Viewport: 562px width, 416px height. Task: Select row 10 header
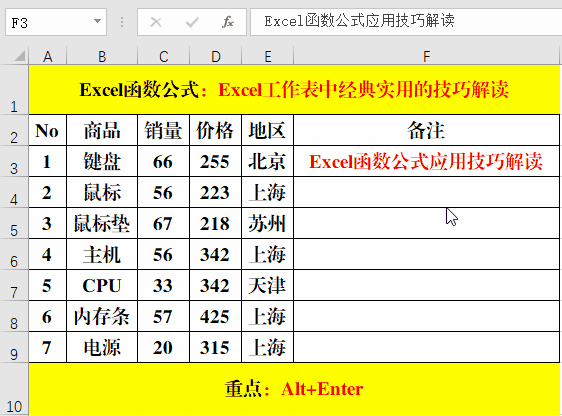14,389
